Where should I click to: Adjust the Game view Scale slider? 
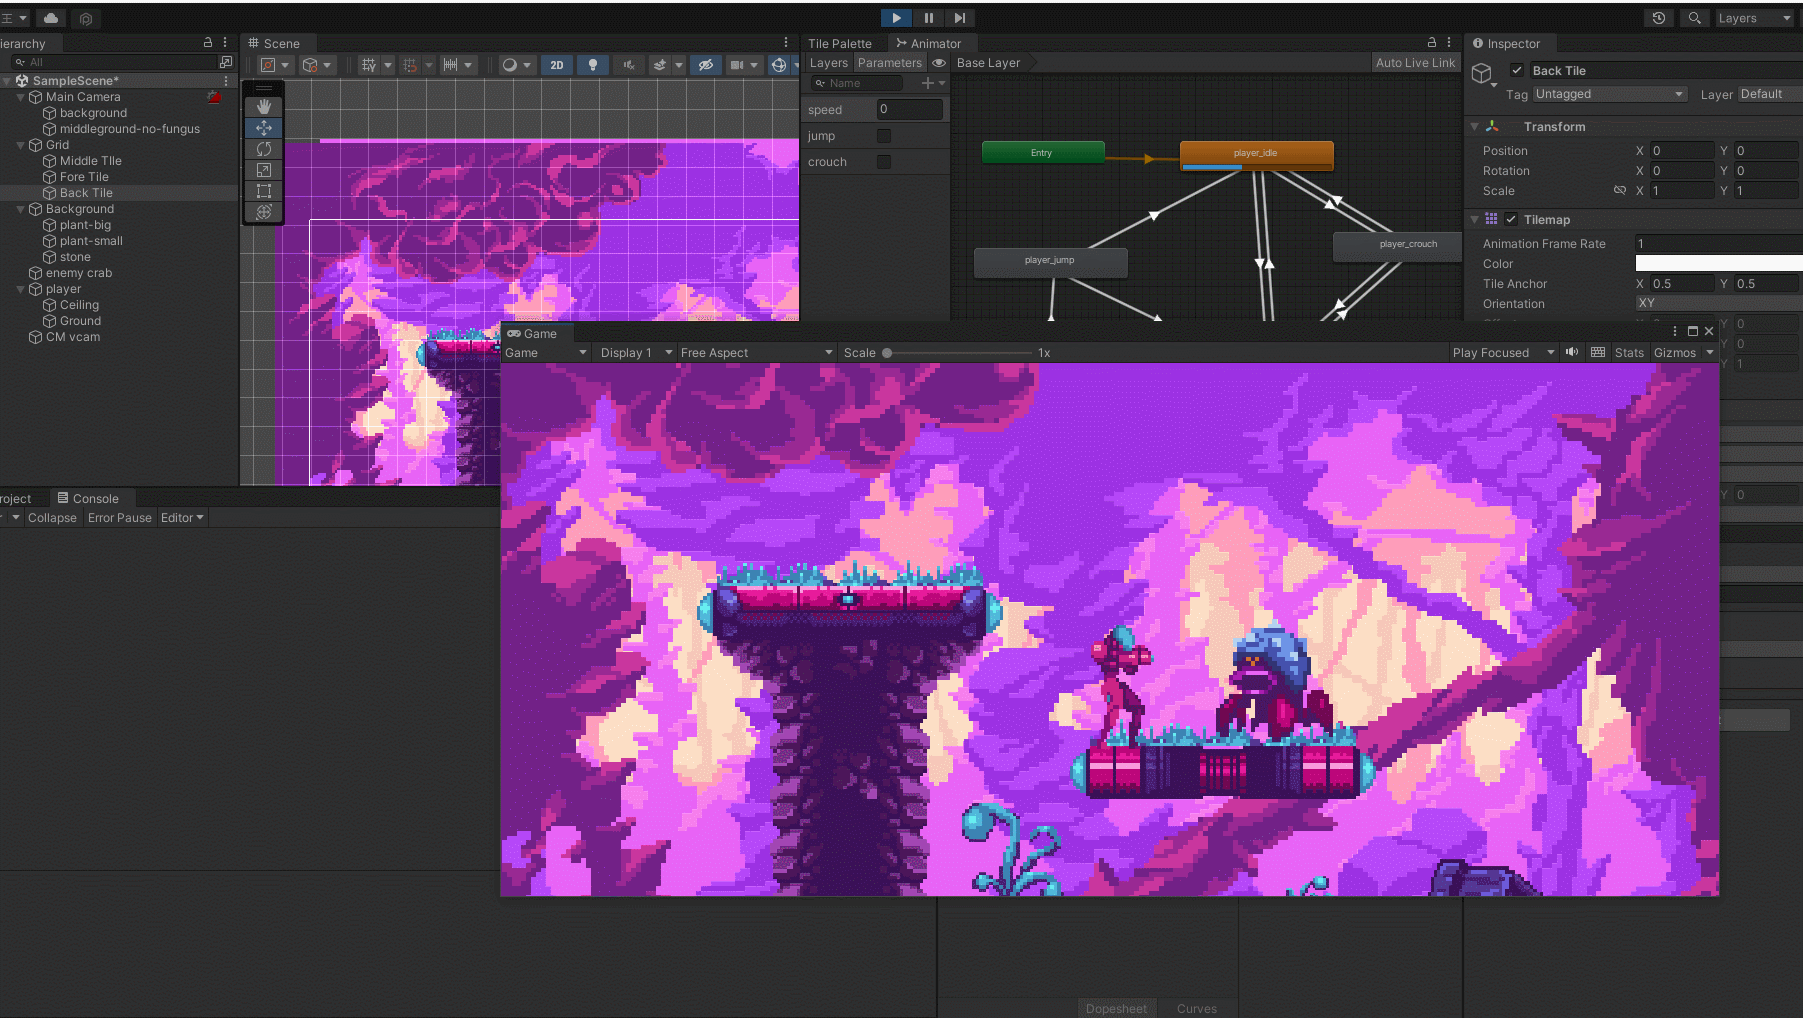[x=958, y=353]
